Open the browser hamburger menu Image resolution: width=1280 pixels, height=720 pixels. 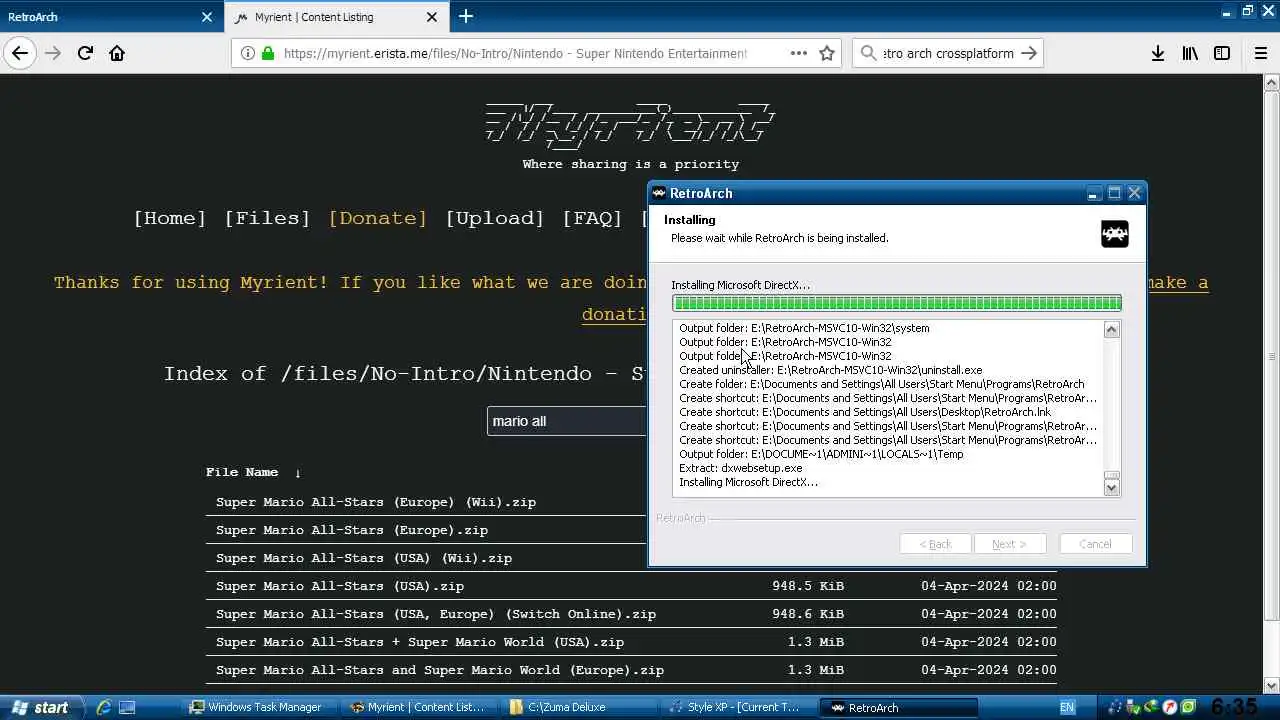click(1261, 53)
